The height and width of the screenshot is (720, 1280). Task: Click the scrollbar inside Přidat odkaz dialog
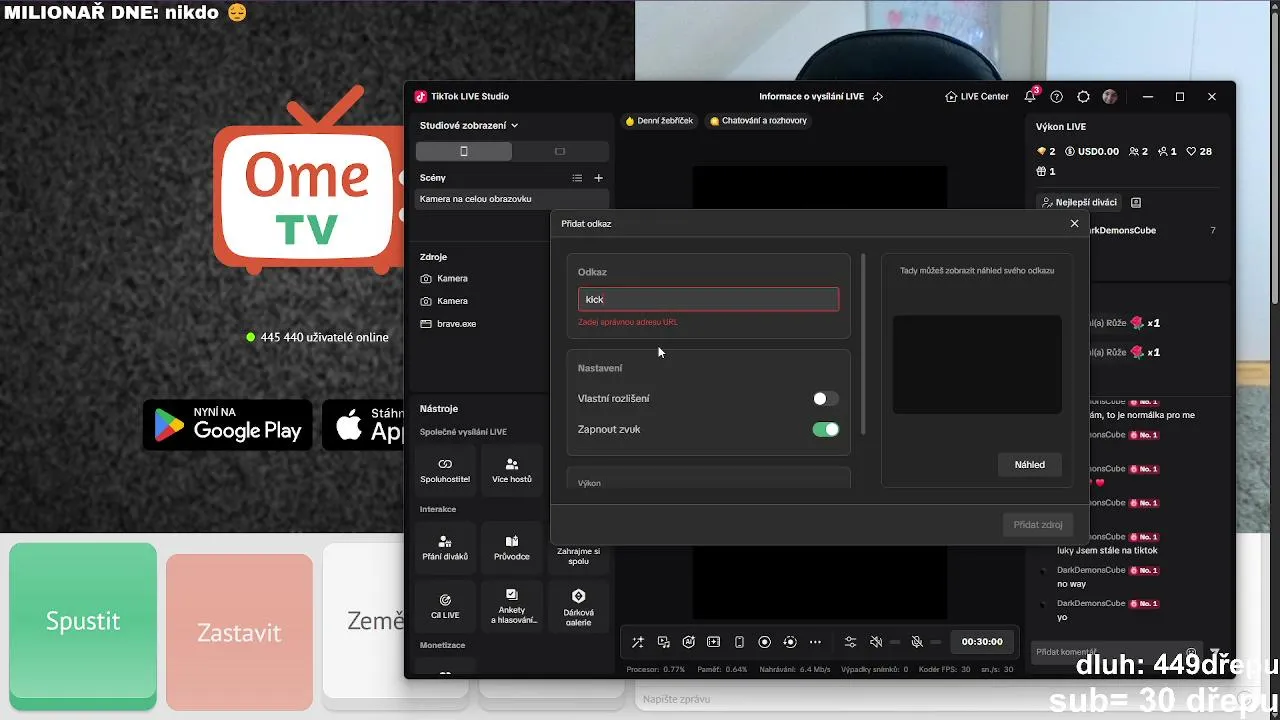click(x=863, y=344)
